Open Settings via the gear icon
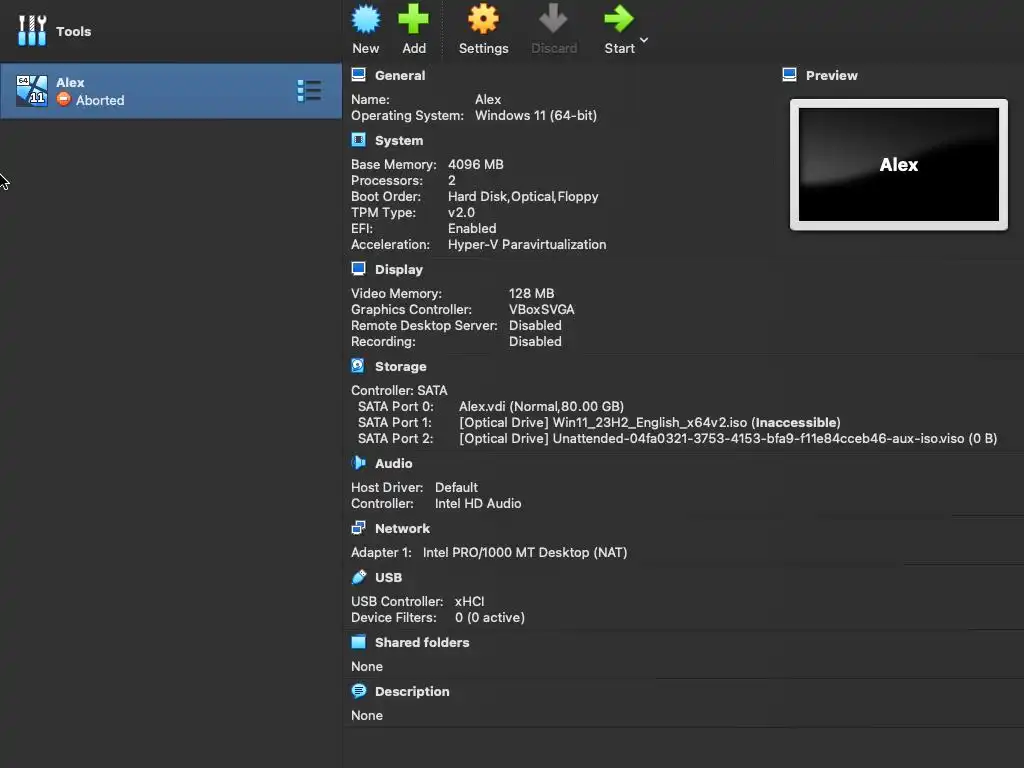The image size is (1024, 768). pyautogui.click(x=483, y=19)
